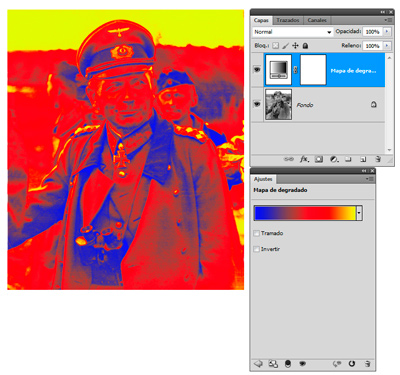Image resolution: width=400 pixels, height=375 pixels.
Task: Select the white layer mask thumbnail
Action: (313, 70)
